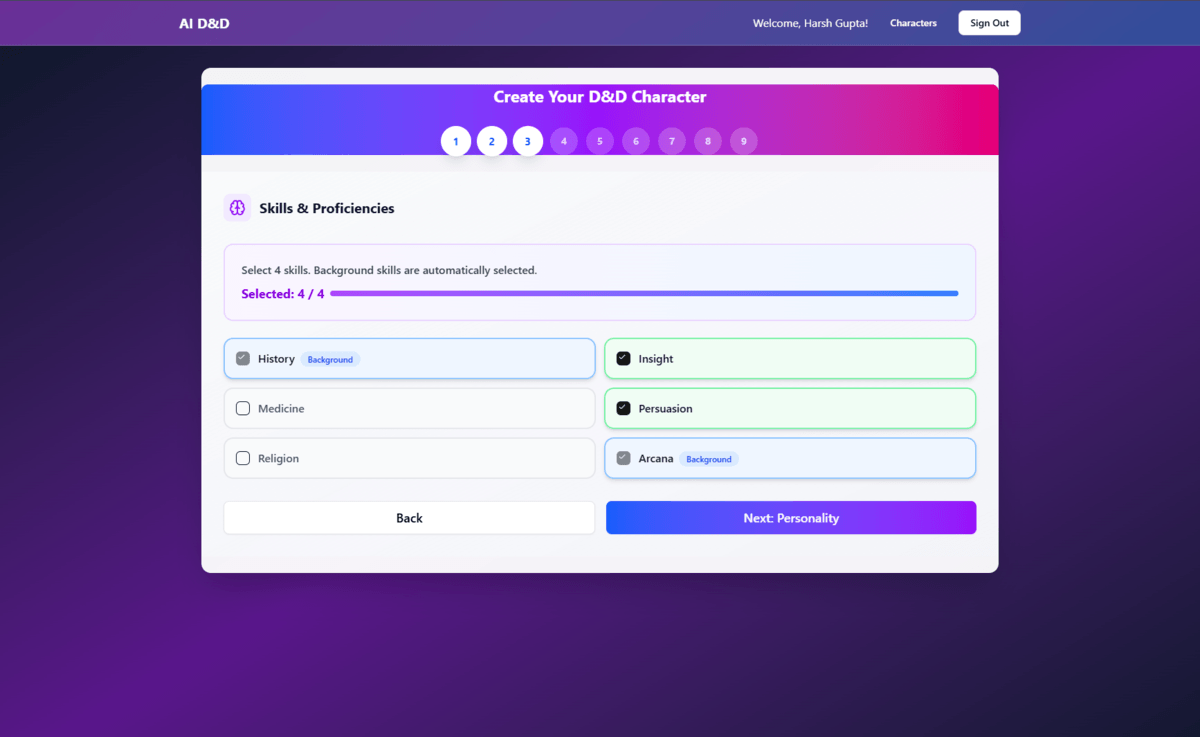Viewport: 1200px width, 737px height.
Task: Click the AI D&D logo link
Action: [204, 23]
